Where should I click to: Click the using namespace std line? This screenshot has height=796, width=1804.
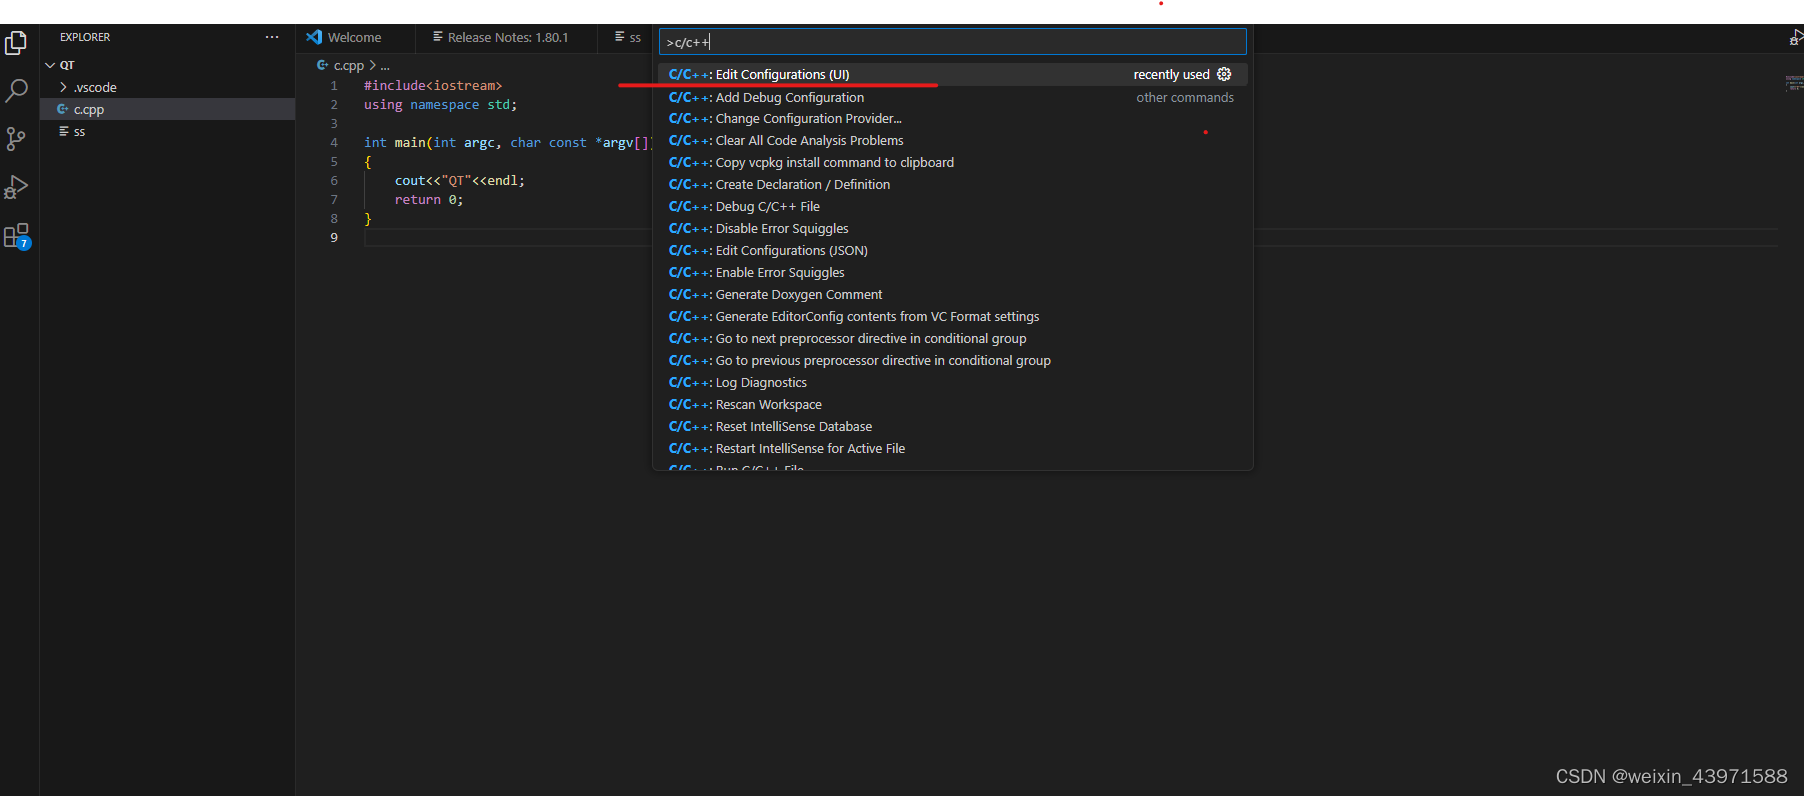tap(440, 104)
